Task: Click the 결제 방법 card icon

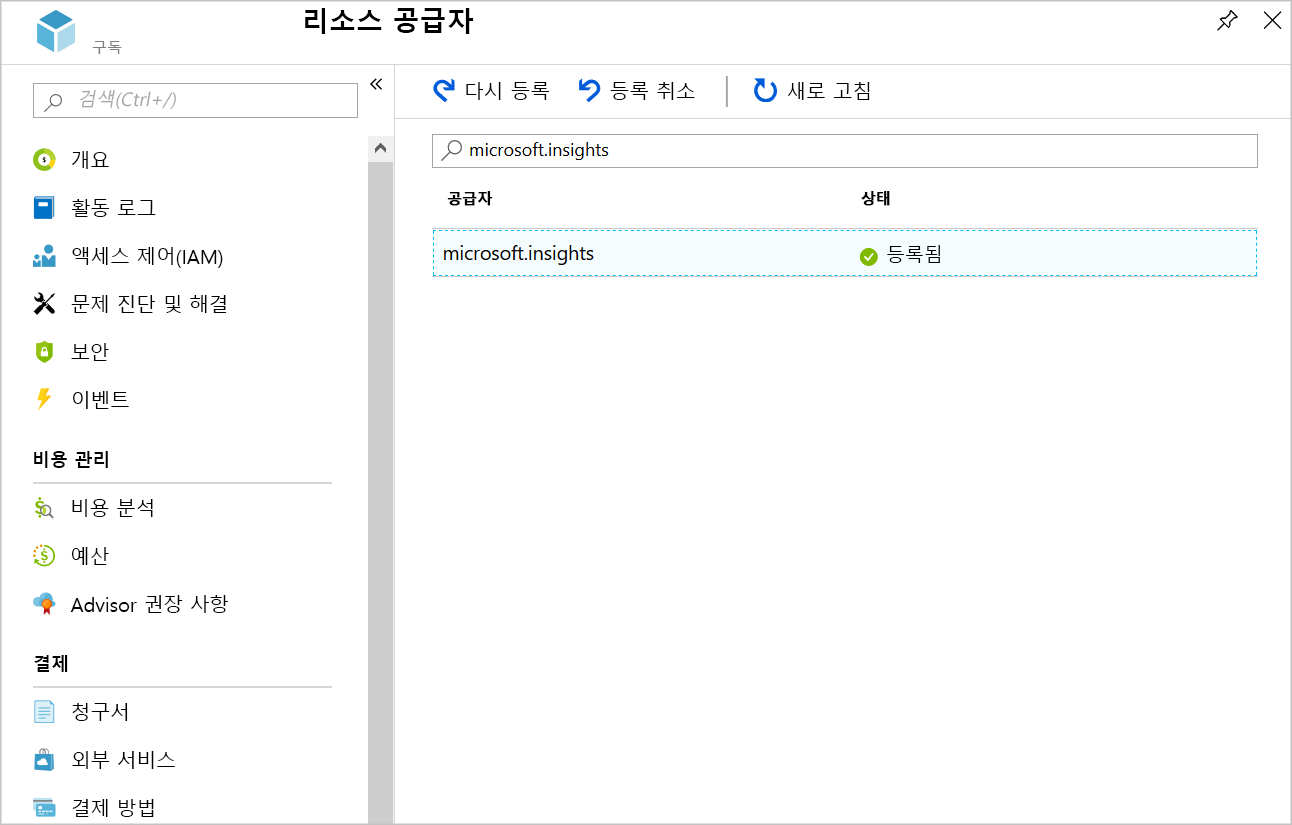Action: (x=44, y=808)
